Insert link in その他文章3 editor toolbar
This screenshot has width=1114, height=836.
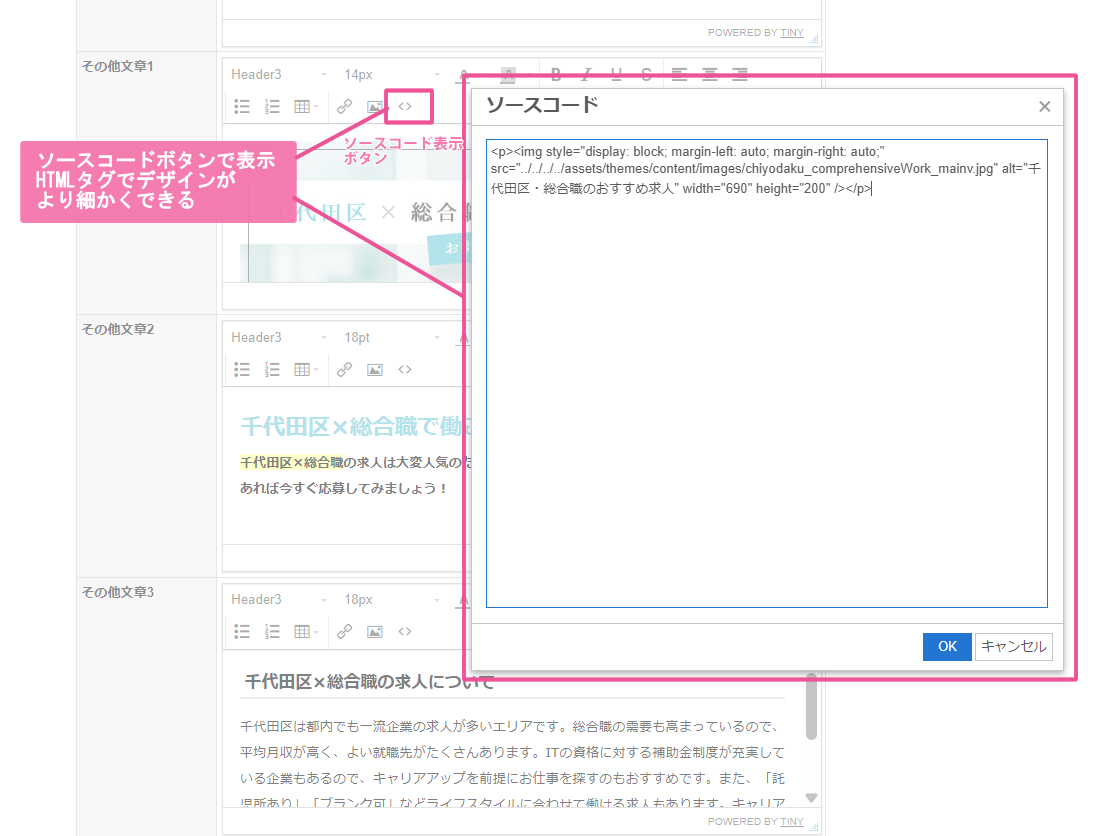click(344, 631)
